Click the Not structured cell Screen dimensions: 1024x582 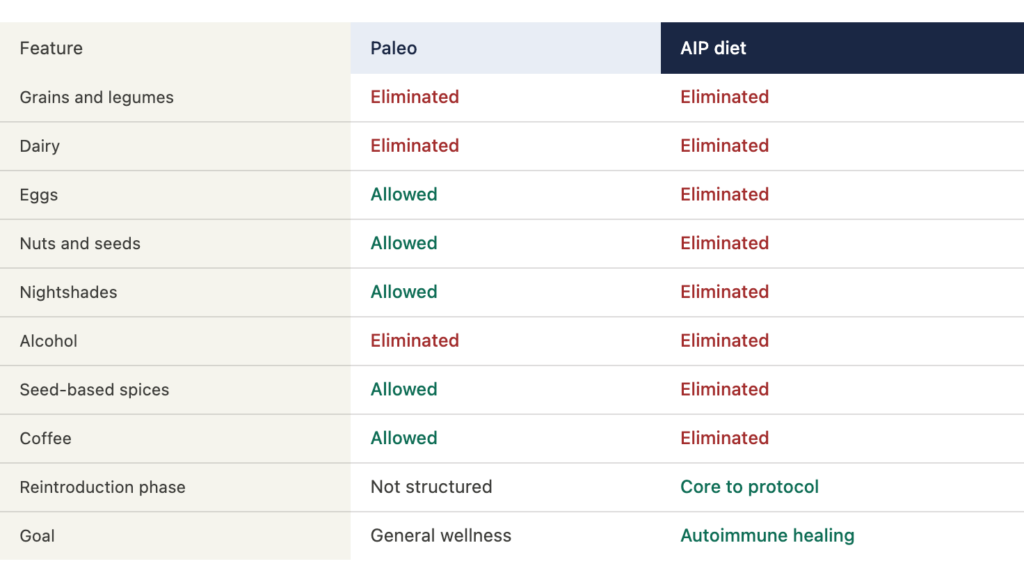pos(431,487)
